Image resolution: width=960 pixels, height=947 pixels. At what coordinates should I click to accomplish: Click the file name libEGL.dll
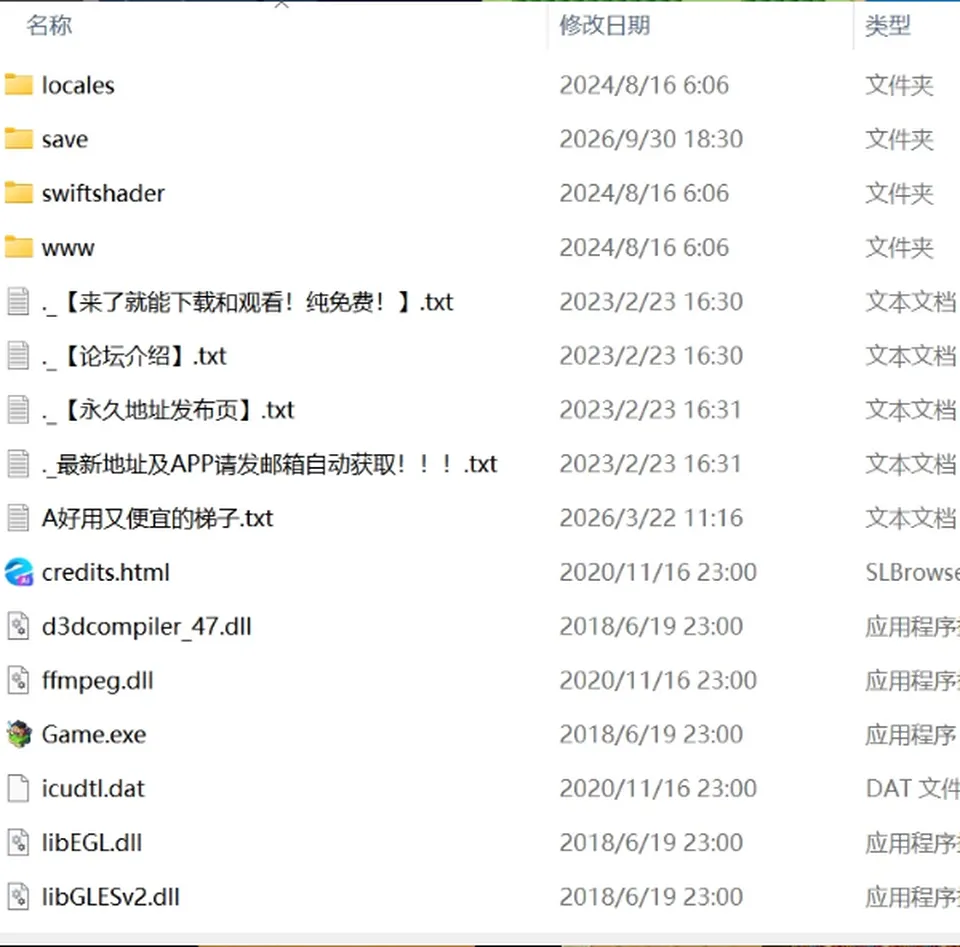[92, 843]
